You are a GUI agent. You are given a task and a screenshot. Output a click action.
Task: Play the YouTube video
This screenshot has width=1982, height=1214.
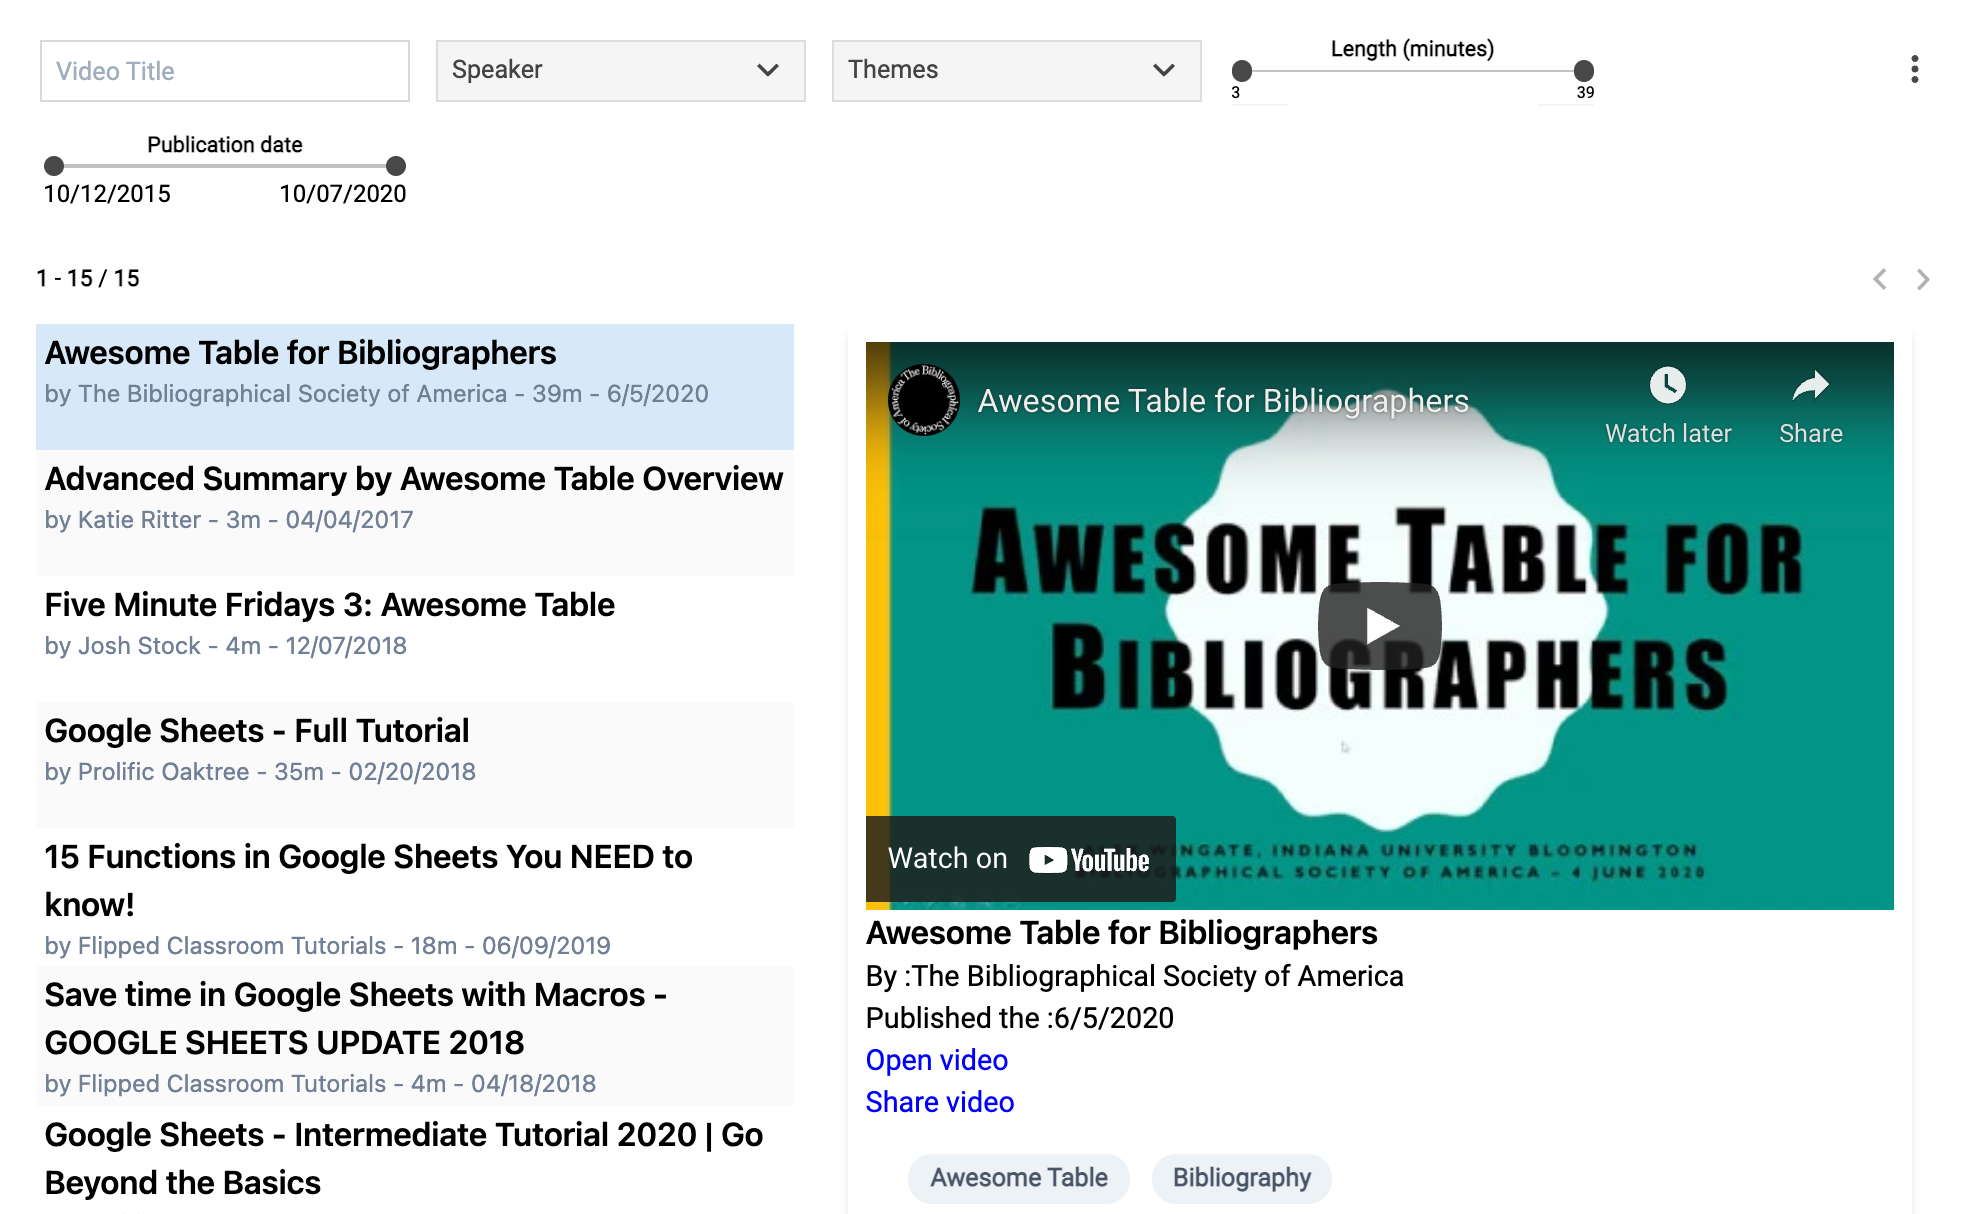(1379, 626)
